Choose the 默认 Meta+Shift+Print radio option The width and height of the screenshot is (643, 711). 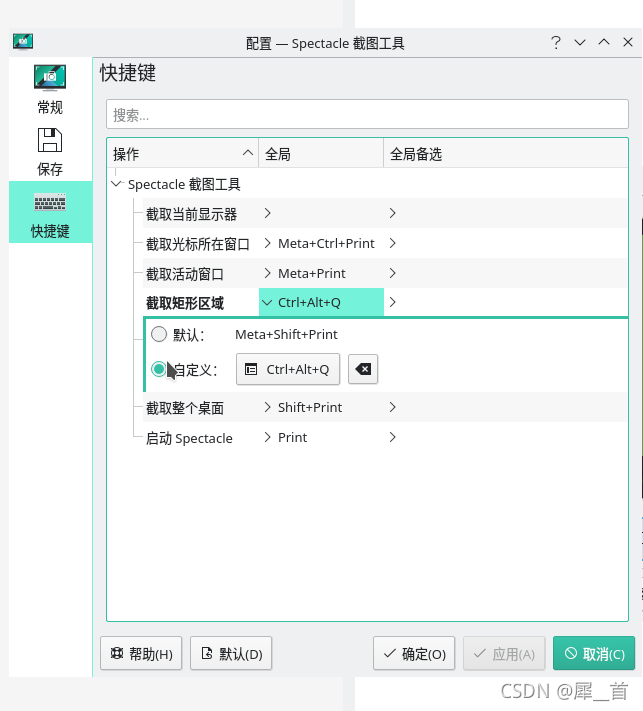(159, 334)
